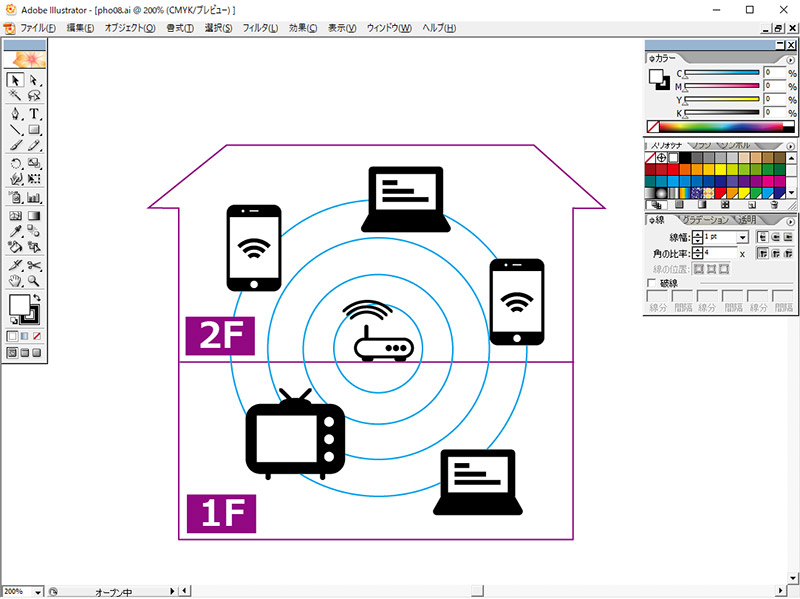
Task: Open the Swatches panel options menu
Action: point(790,146)
